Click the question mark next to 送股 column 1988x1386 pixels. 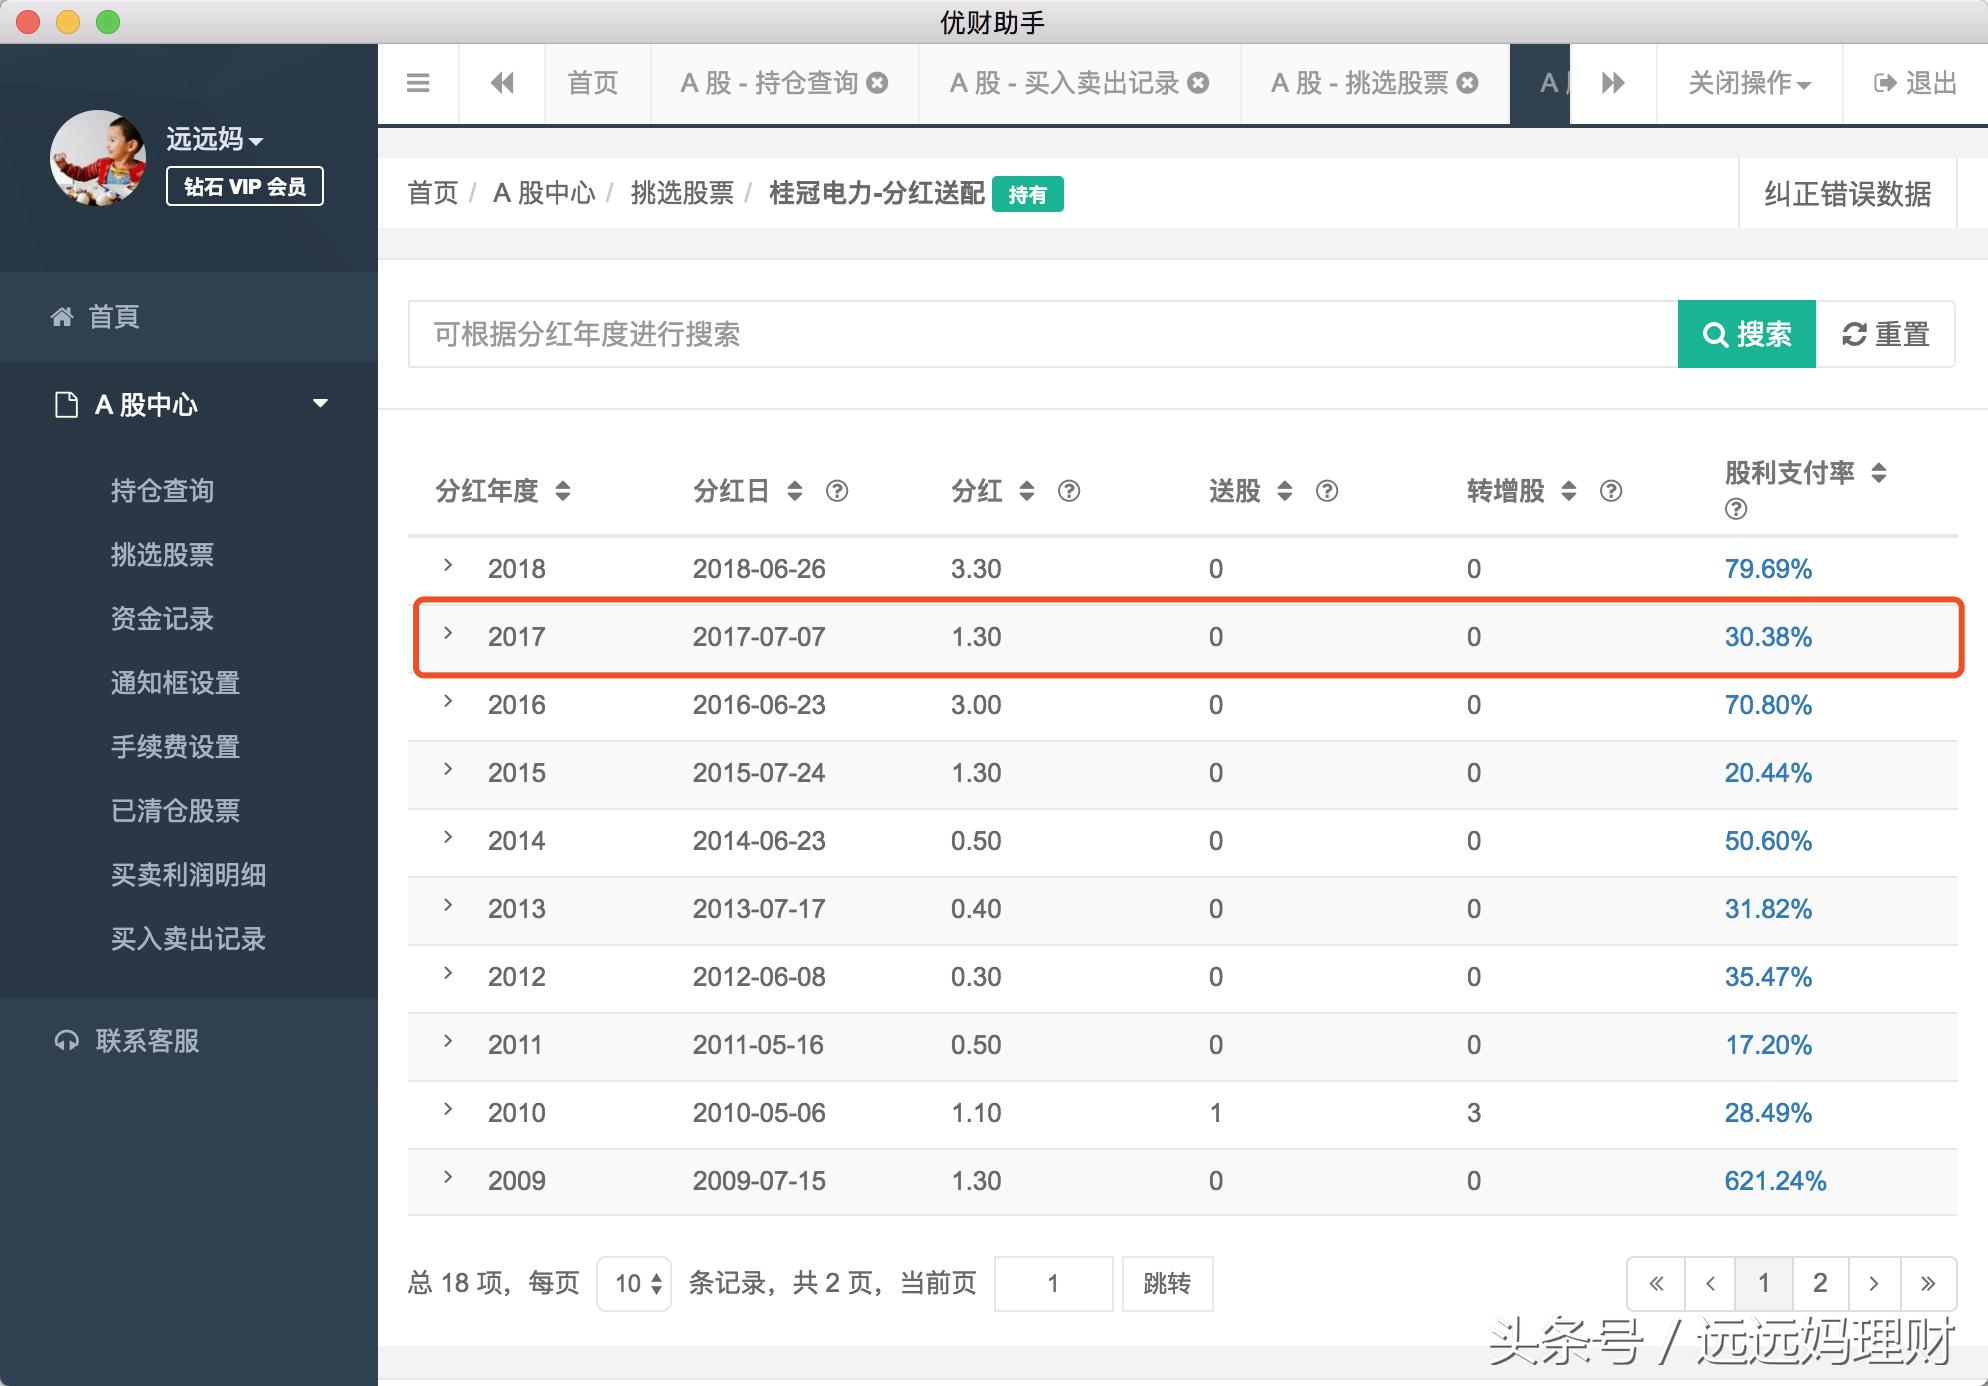pos(1327,491)
